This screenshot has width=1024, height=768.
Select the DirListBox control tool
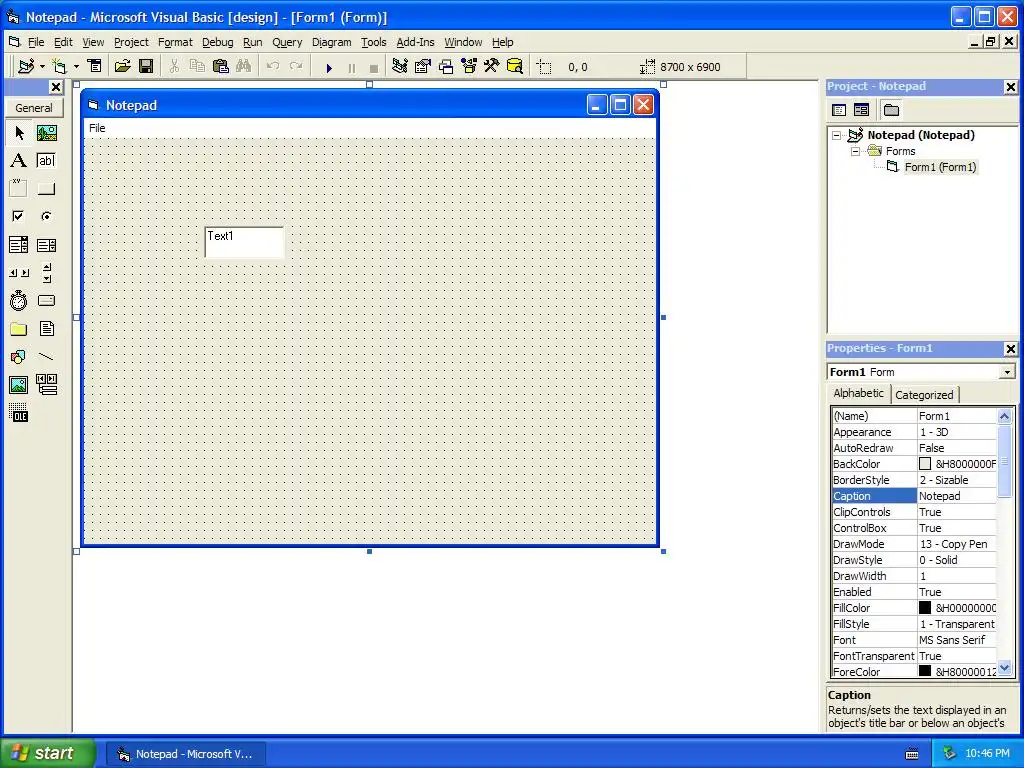(x=19, y=328)
